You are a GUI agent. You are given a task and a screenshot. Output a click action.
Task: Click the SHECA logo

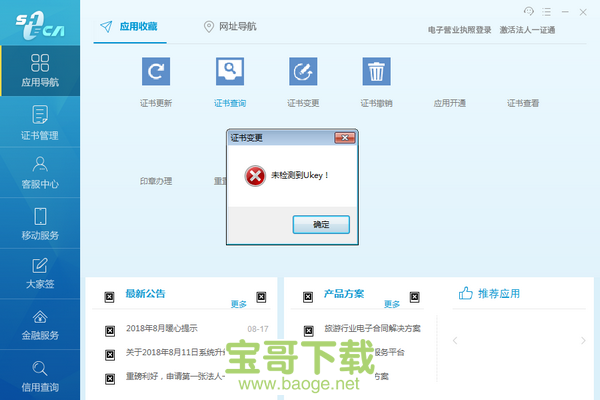point(40,25)
